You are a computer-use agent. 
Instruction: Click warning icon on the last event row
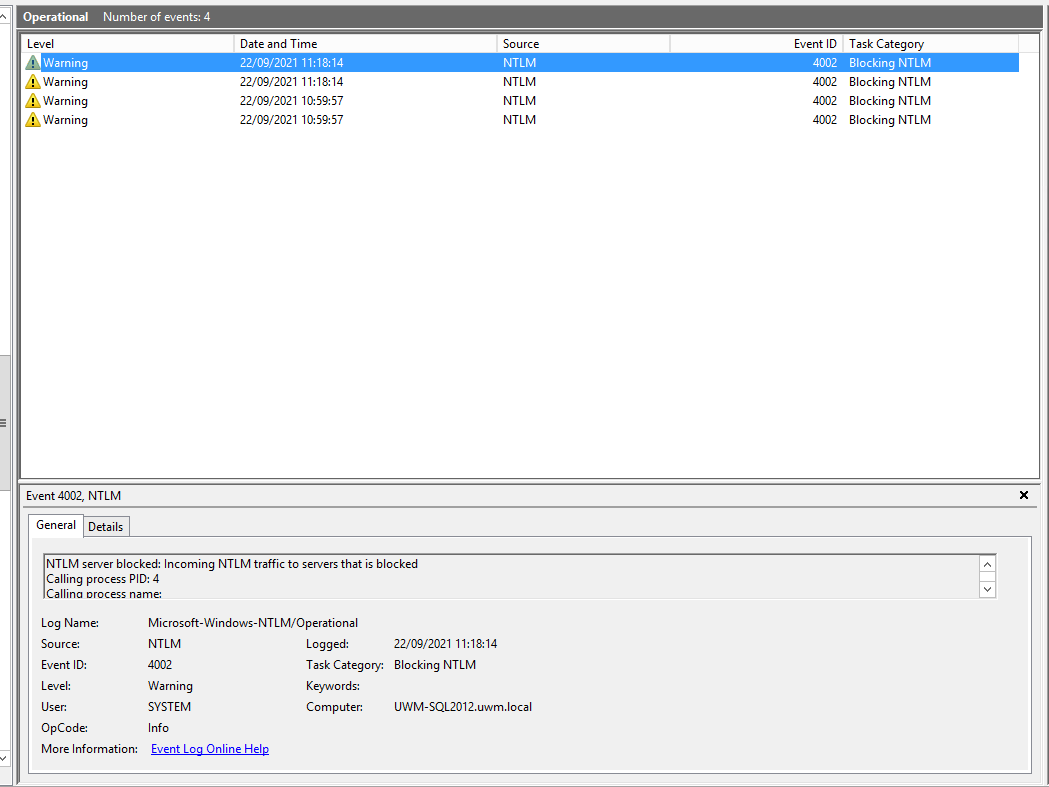(x=33, y=119)
